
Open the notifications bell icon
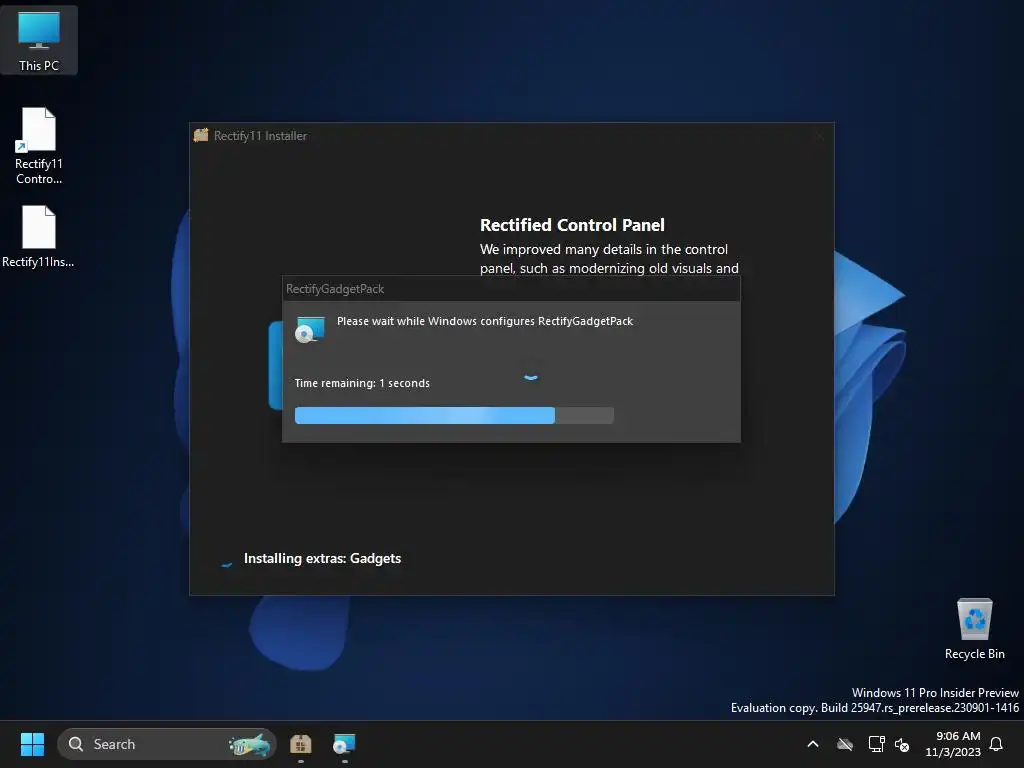[997, 744]
